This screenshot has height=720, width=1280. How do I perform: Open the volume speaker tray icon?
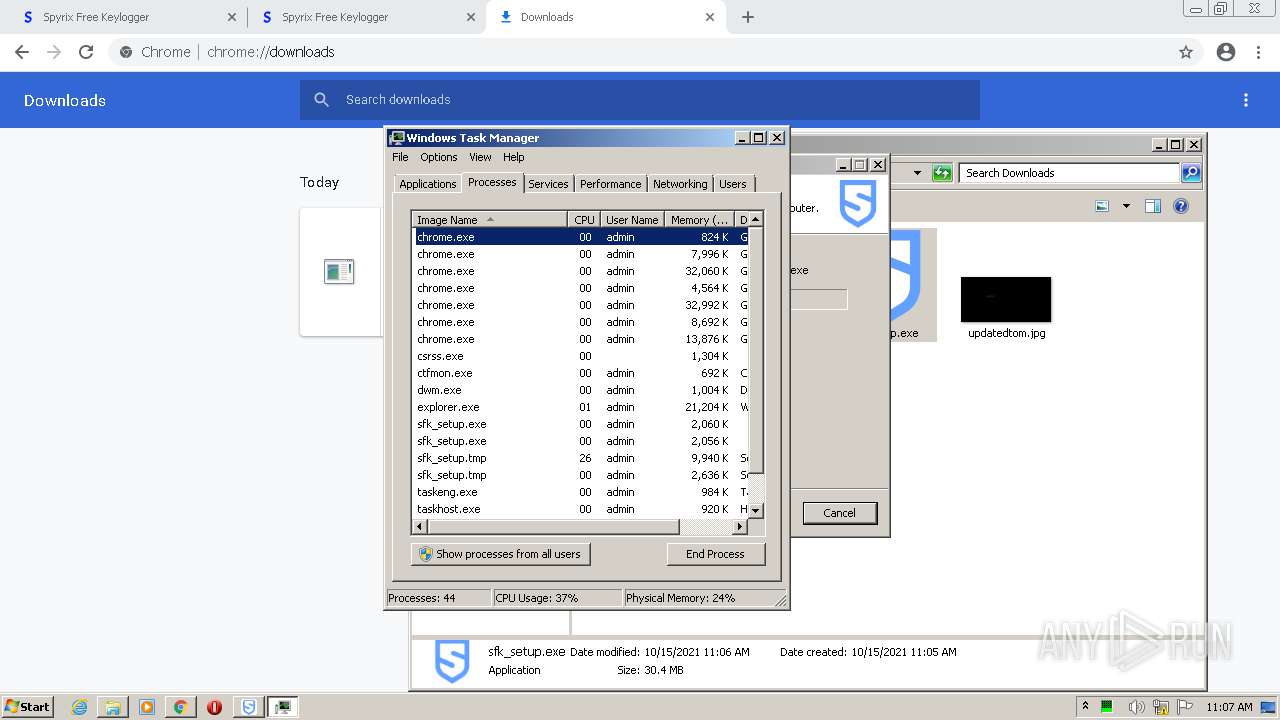[x=1136, y=707]
